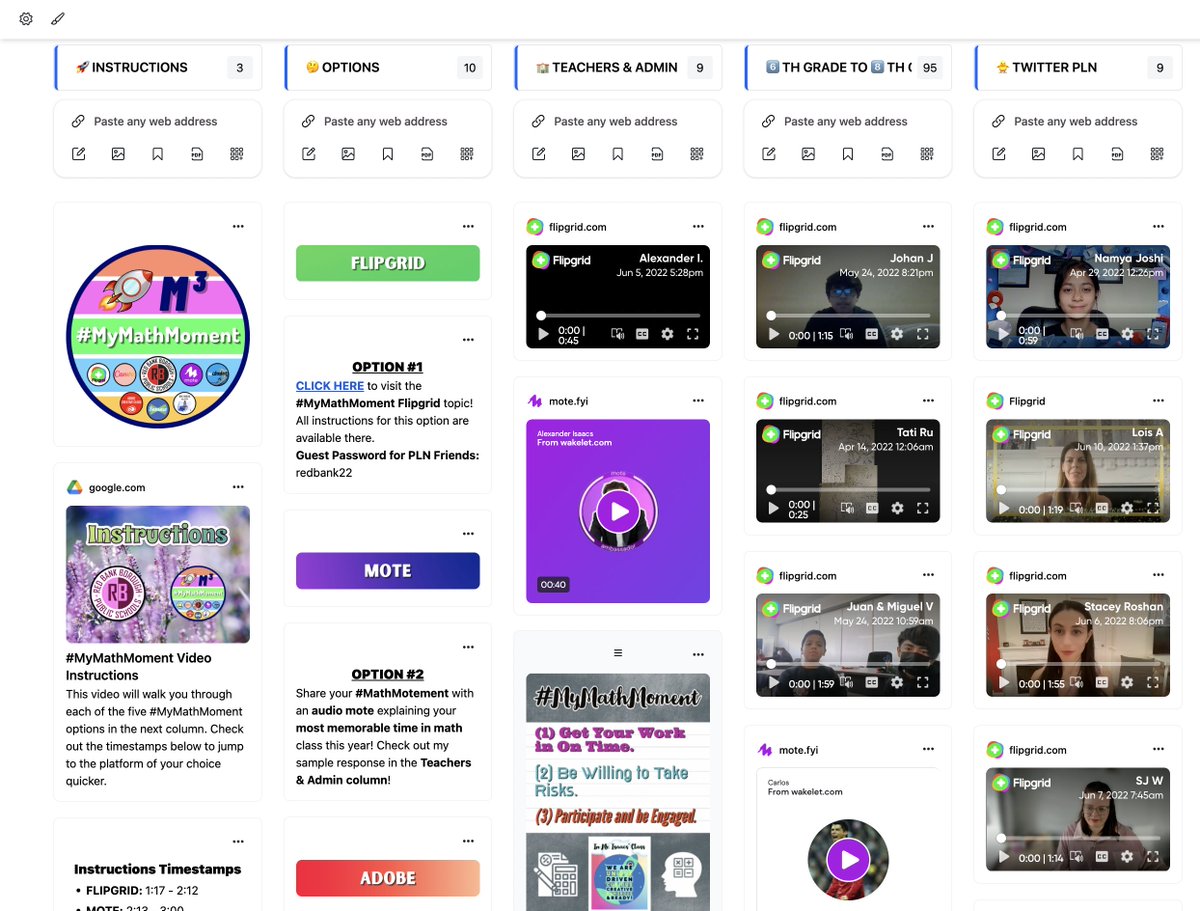Open the apps grid icon under TWITTER PLN
This screenshot has height=911, width=1200.
point(1157,154)
